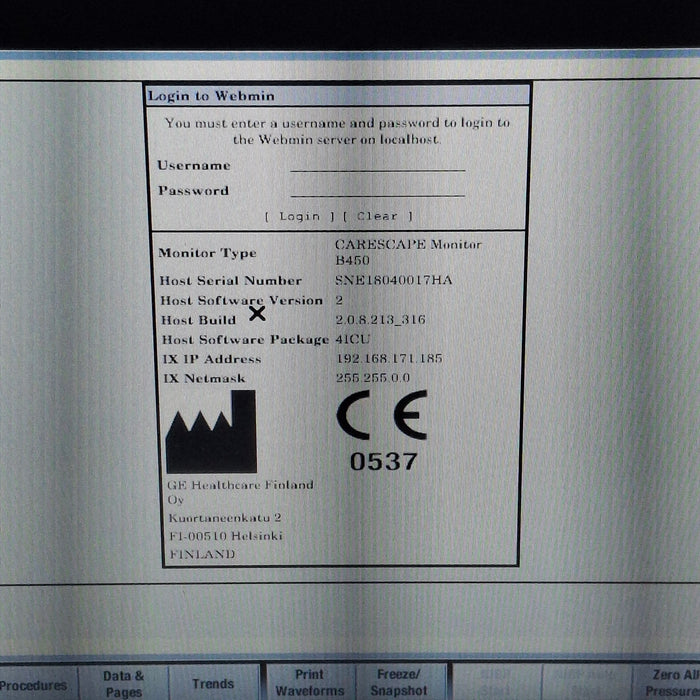Click IP address 192.168.171.185
The image size is (700, 700).
pos(389,358)
